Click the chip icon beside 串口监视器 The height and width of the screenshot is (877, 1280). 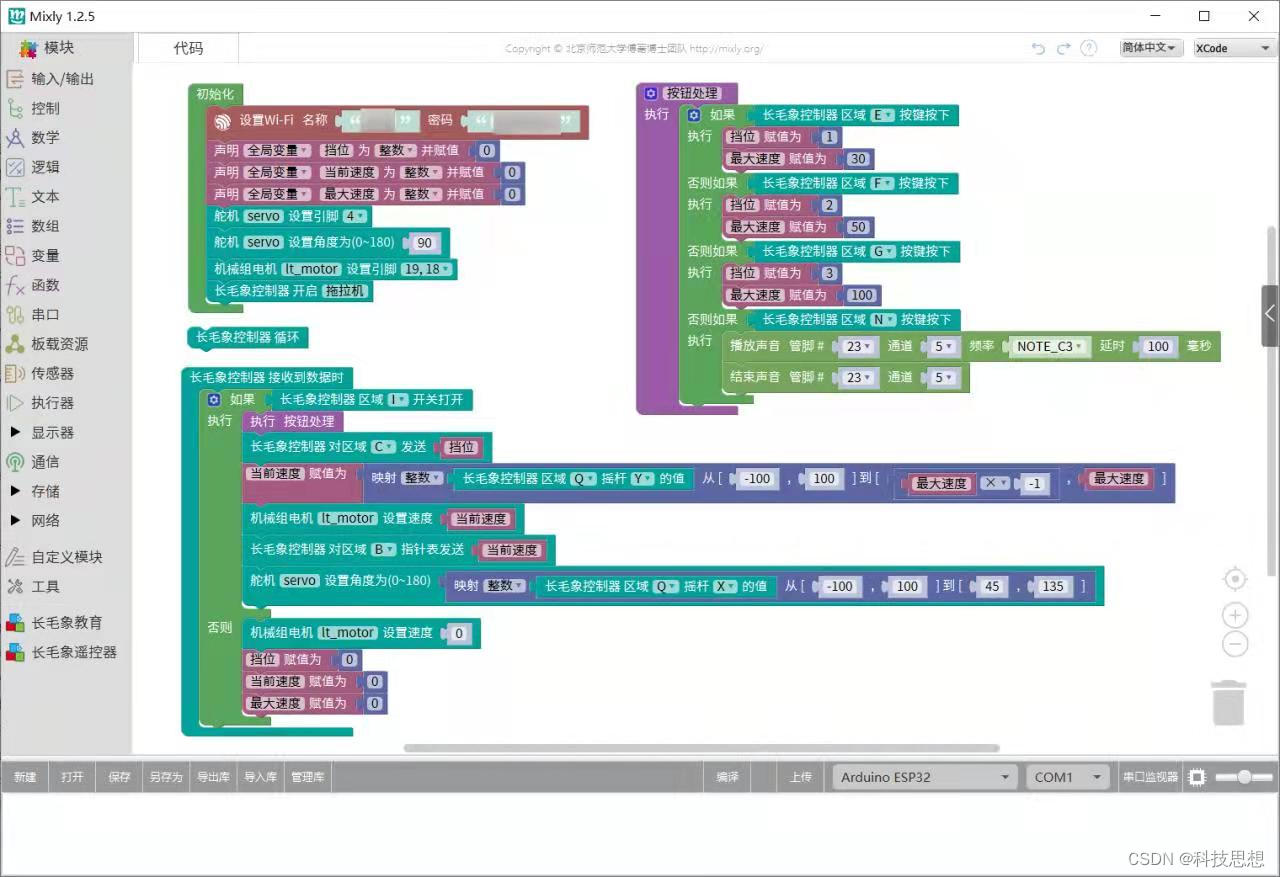(1198, 777)
